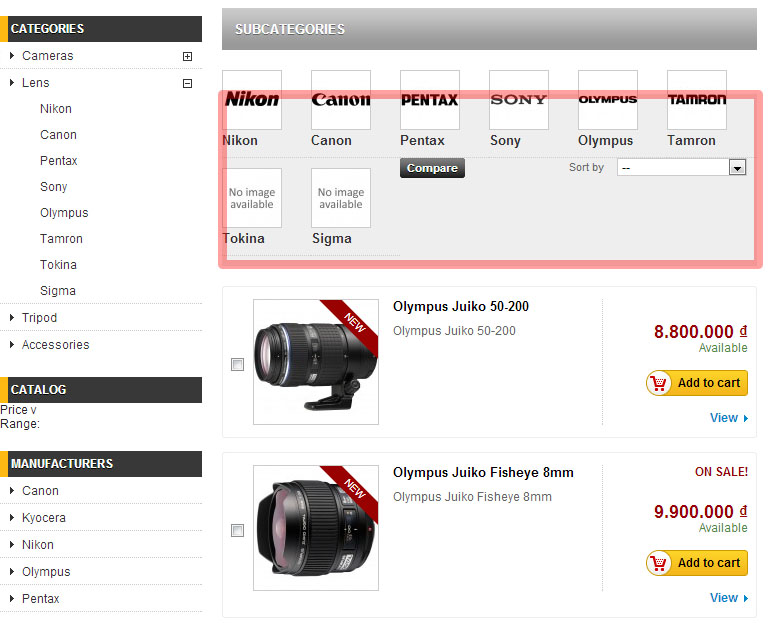
Task: Click the 9.900.000 đ price
Action: (700, 511)
